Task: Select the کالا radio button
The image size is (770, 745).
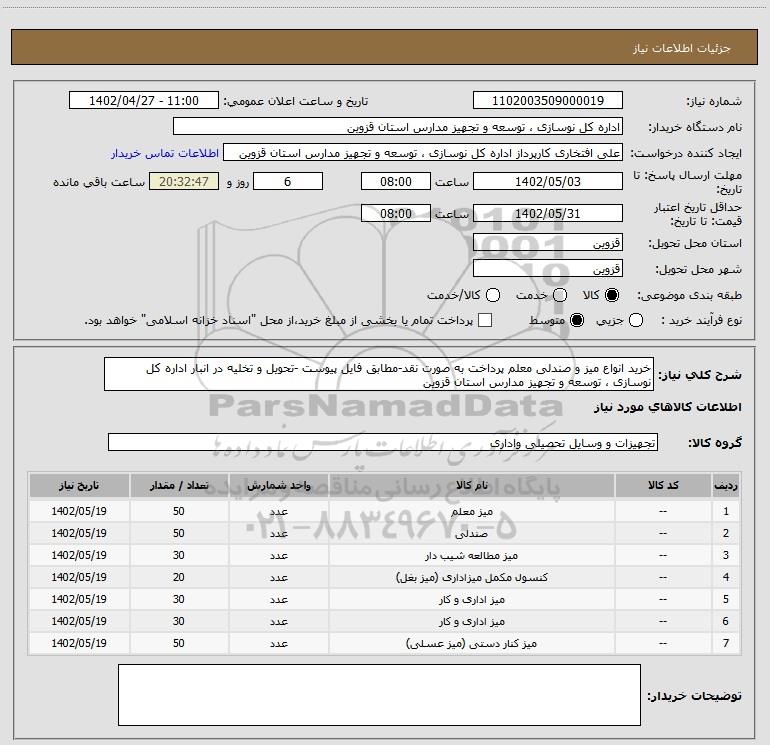Action: (x=612, y=295)
